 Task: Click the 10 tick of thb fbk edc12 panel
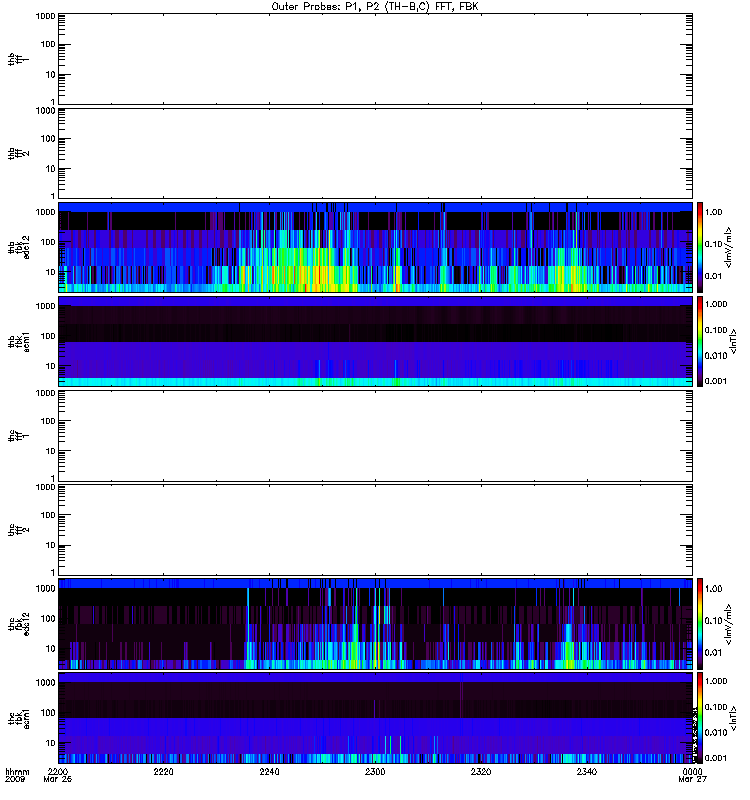(x=50, y=272)
